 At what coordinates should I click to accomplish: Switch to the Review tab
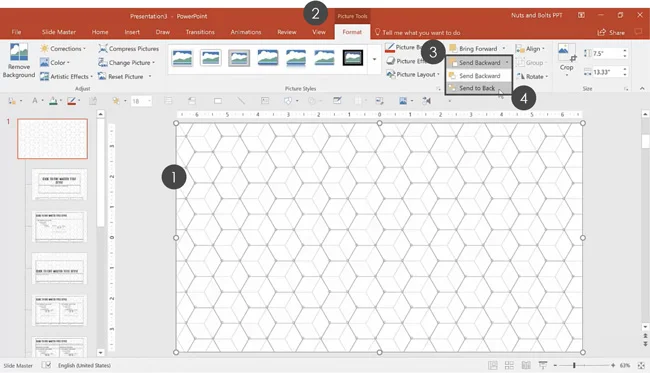click(x=287, y=32)
